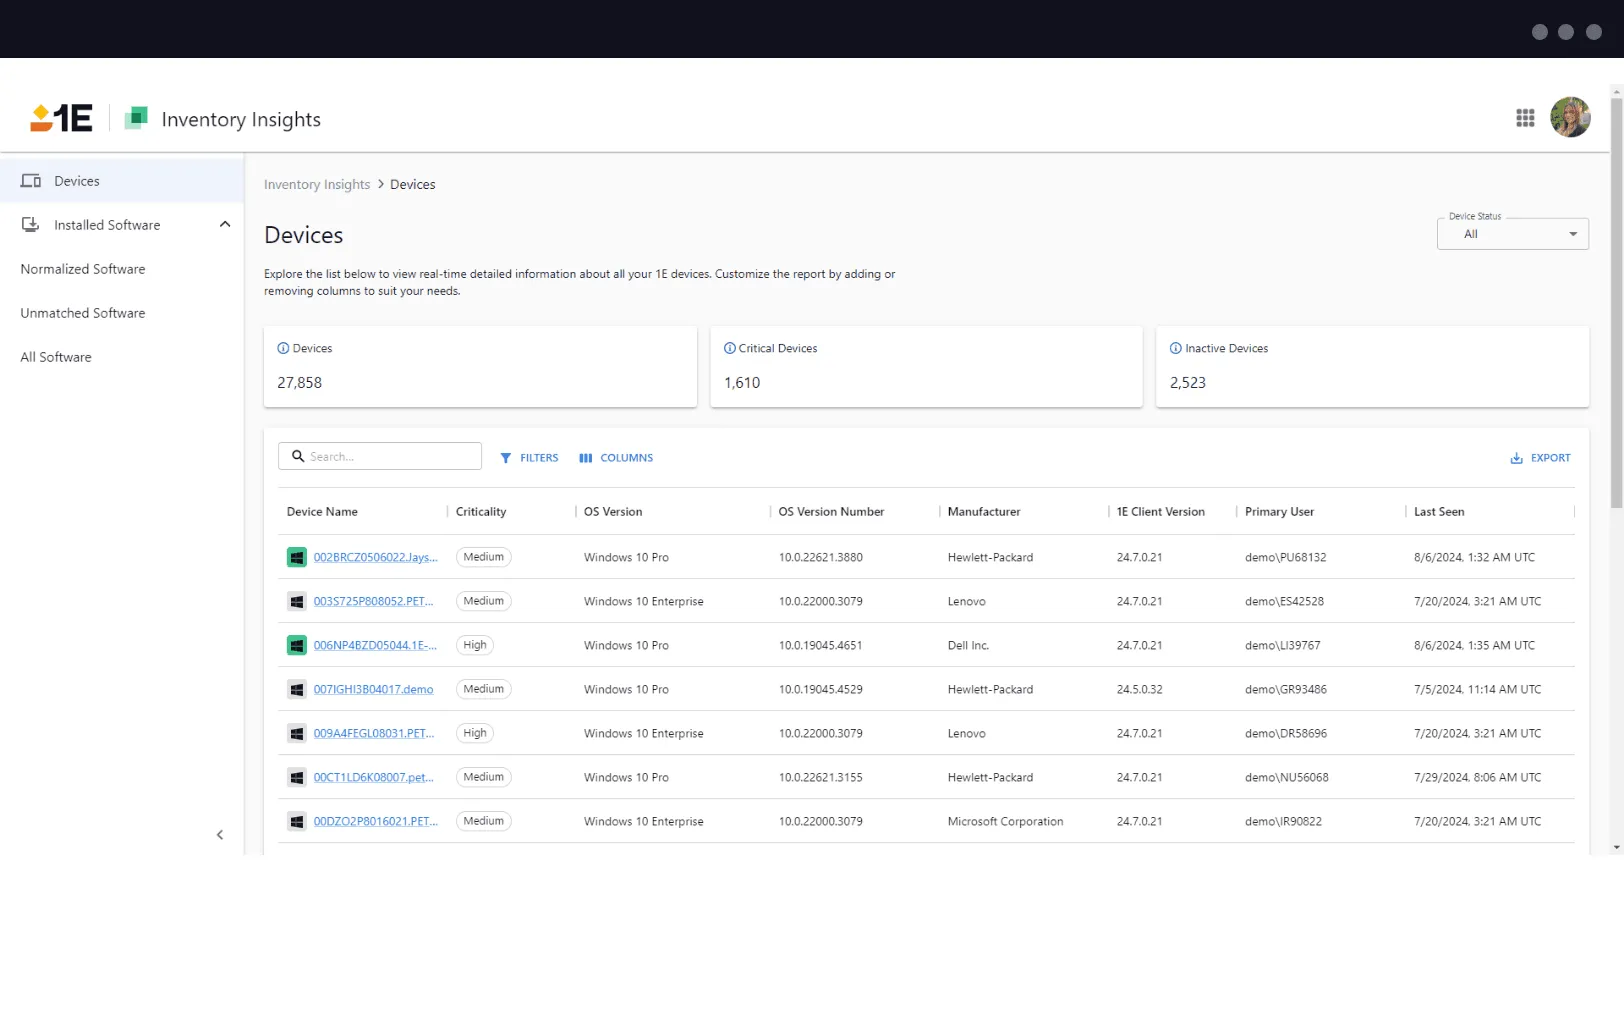
Task: Collapse the left sidebar with arrow
Action: [220, 835]
